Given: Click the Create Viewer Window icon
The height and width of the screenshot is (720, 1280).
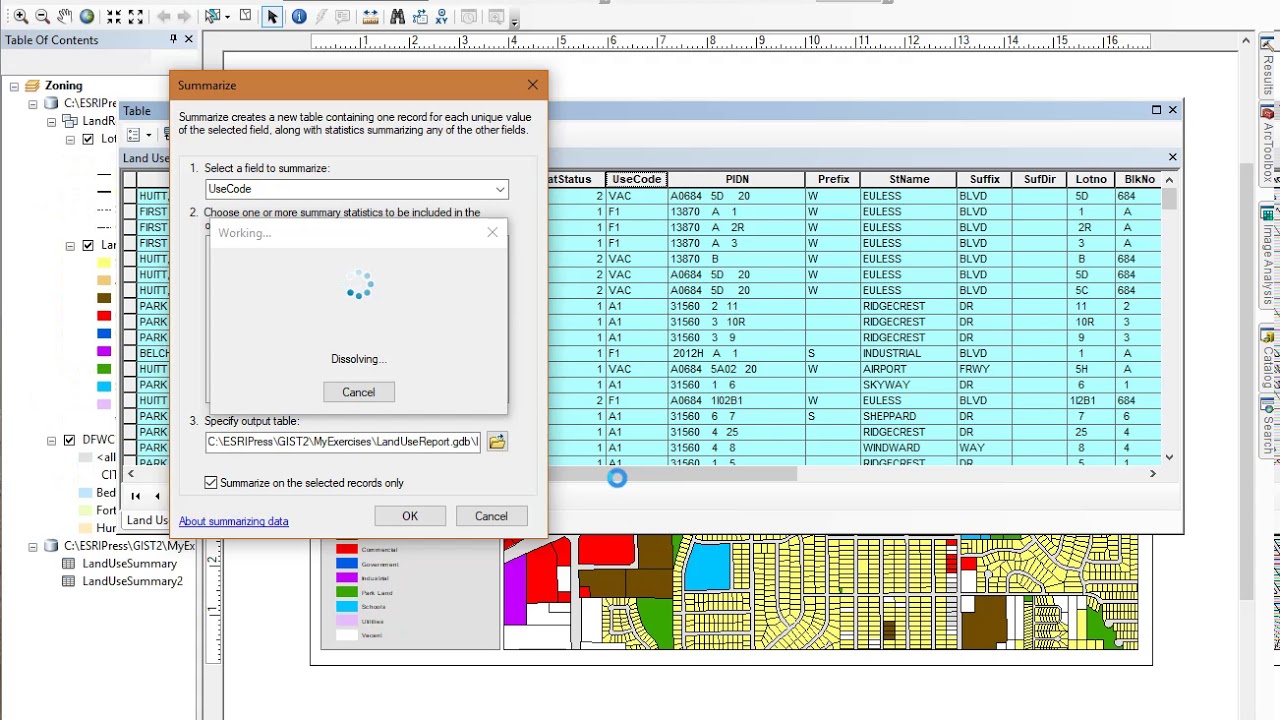Looking at the screenshot, I should coord(497,17).
